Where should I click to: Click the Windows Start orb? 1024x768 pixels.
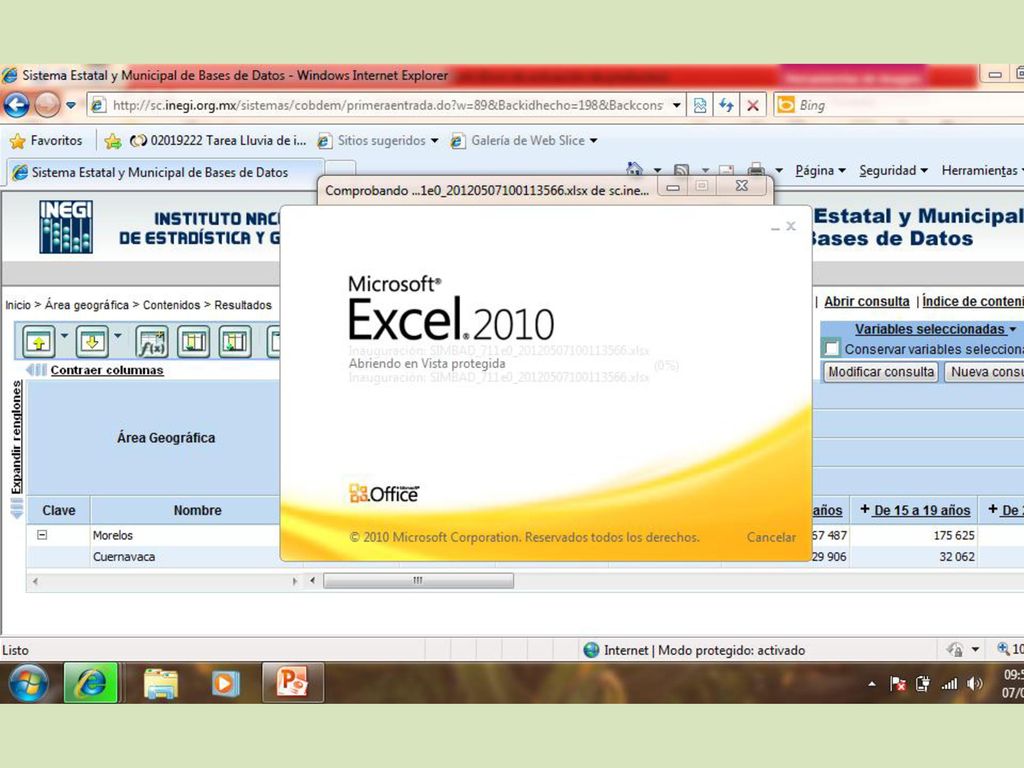click(27, 683)
